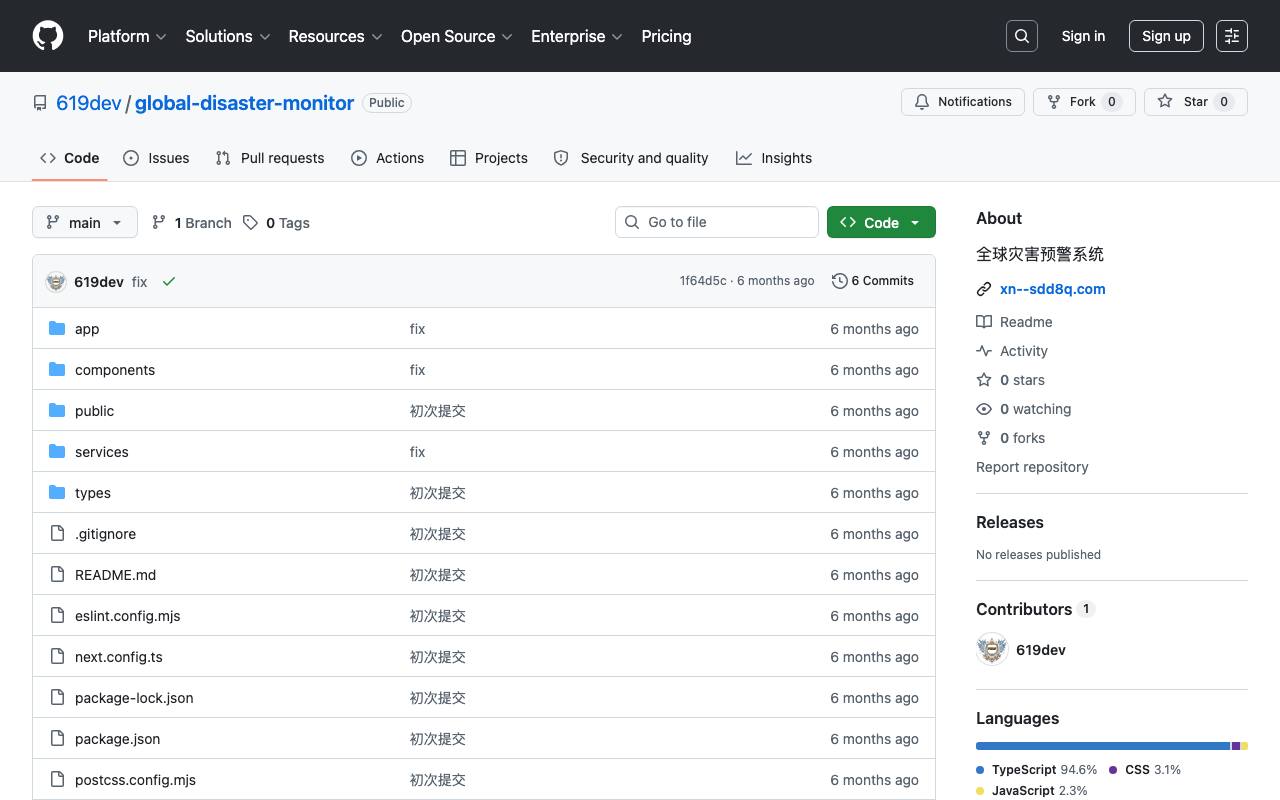Switch to the Code tab
This screenshot has width=1280, height=800.
tap(70, 158)
